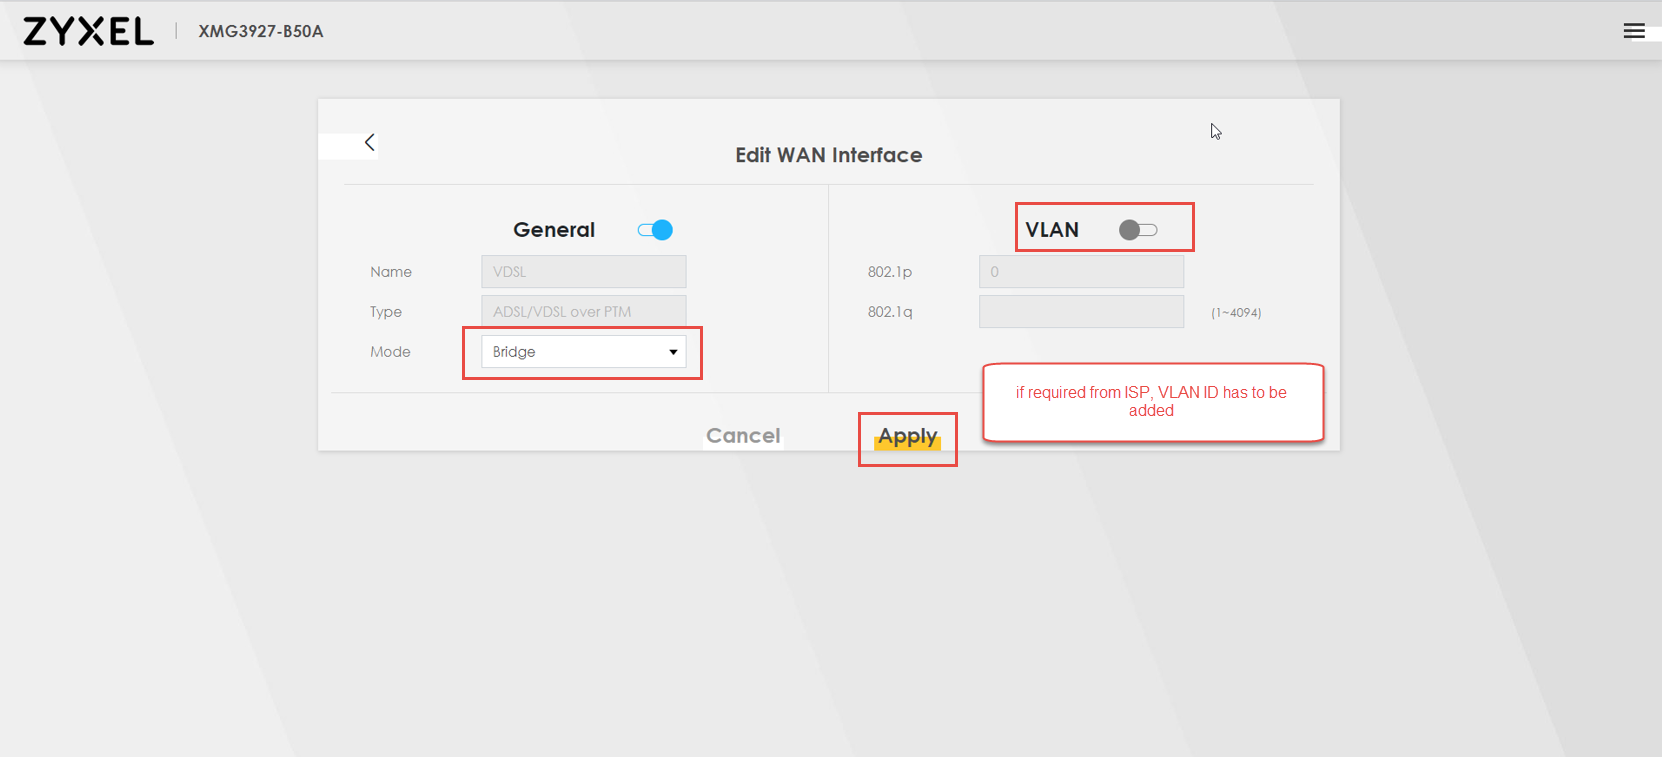Click the Name field containing VDSL
Image resolution: width=1662 pixels, height=757 pixels.
click(584, 272)
